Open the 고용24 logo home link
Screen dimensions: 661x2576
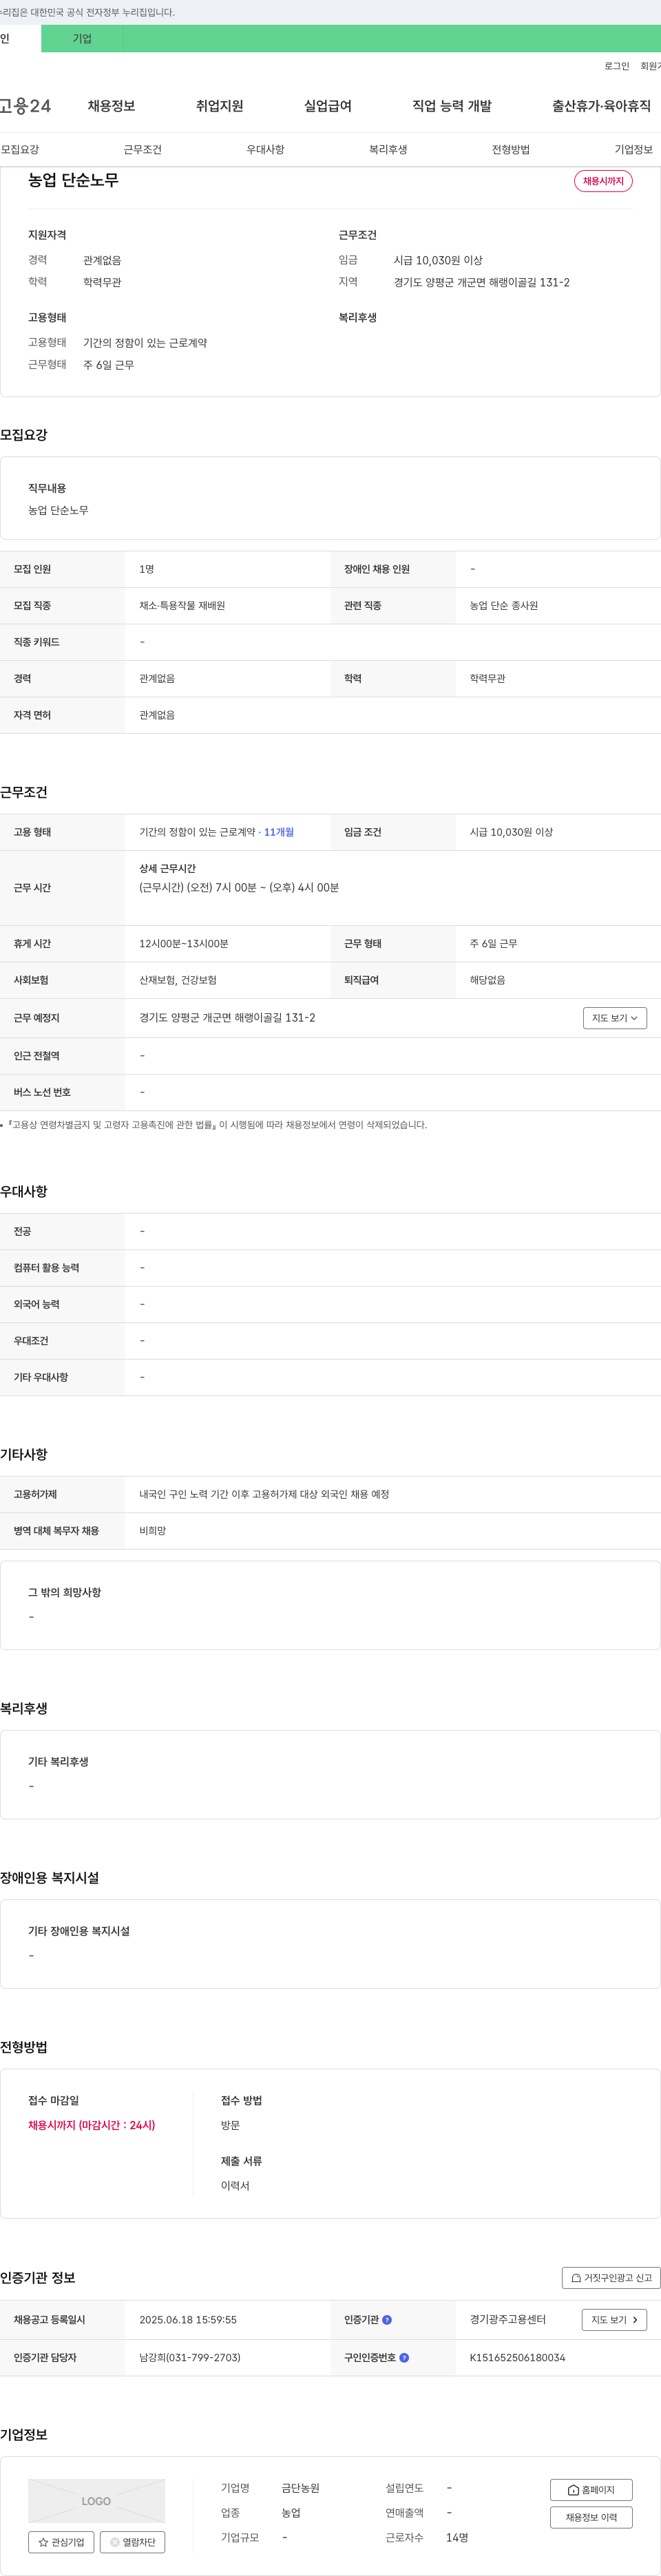25,106
